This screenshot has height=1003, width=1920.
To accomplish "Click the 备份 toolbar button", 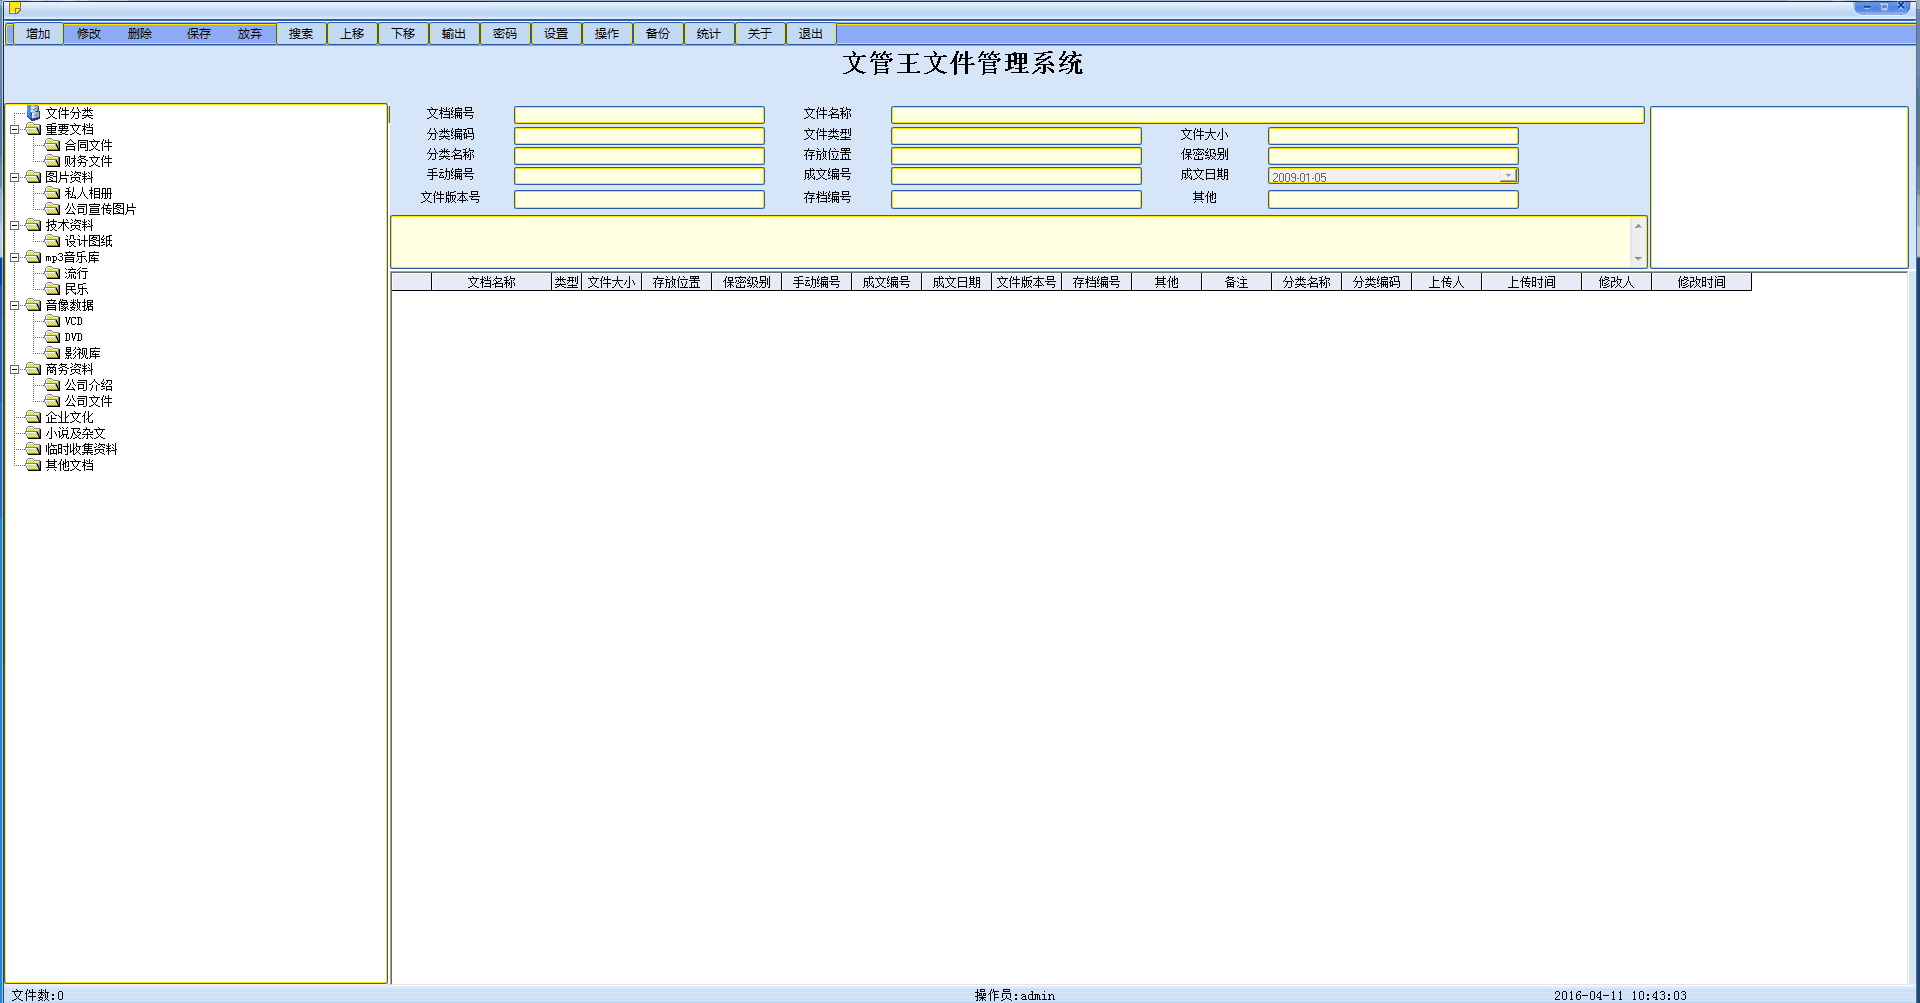I will (x=657, y=34).
